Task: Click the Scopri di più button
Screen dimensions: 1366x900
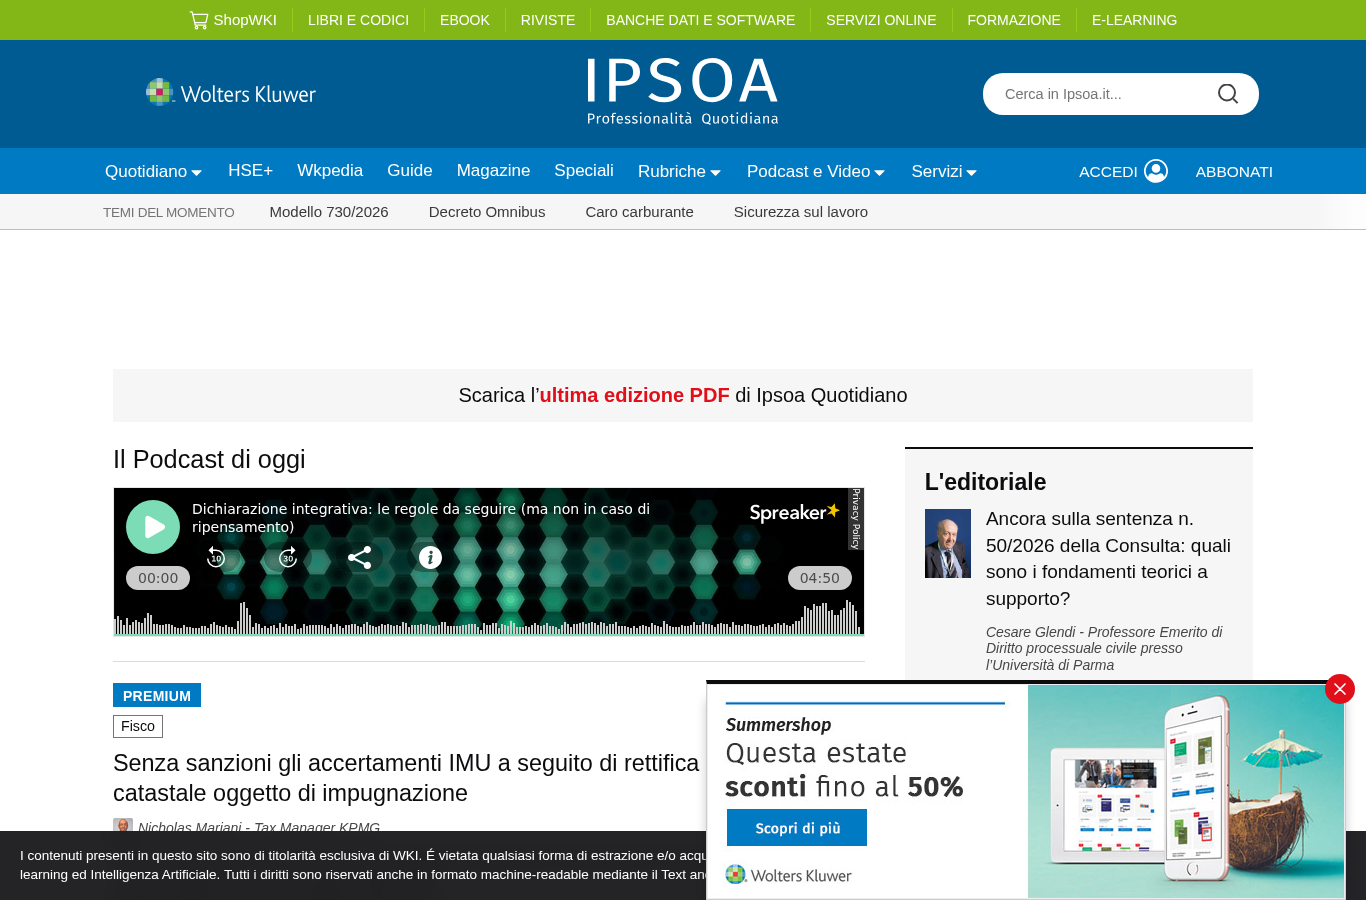Action: 797,828
